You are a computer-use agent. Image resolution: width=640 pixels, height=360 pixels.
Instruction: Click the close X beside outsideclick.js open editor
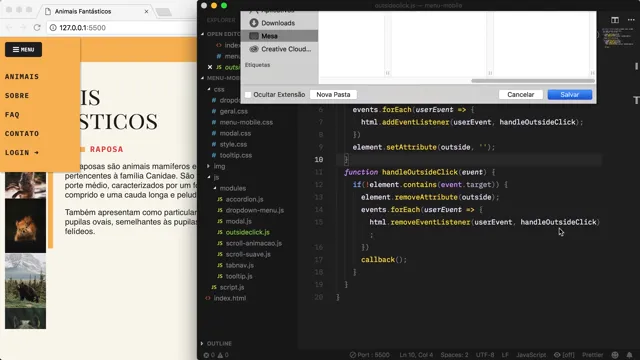[x=210, y=67]
